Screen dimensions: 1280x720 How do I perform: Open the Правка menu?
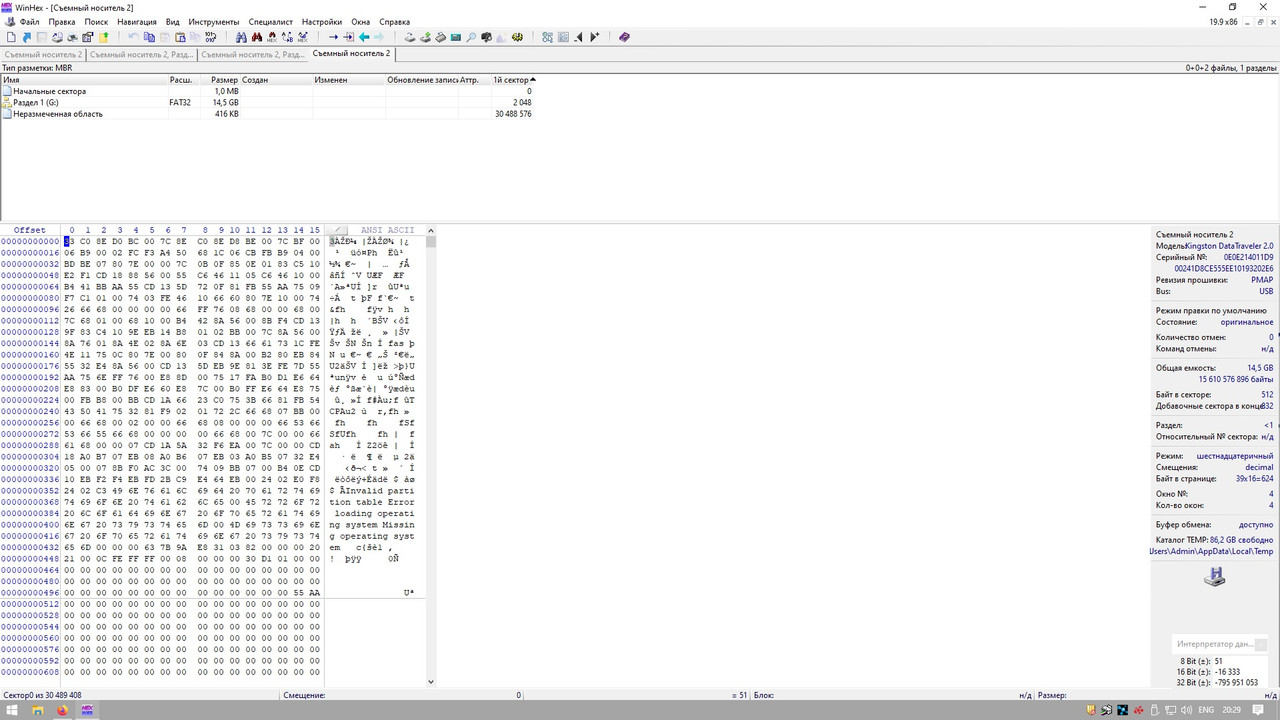pos(62,21)
